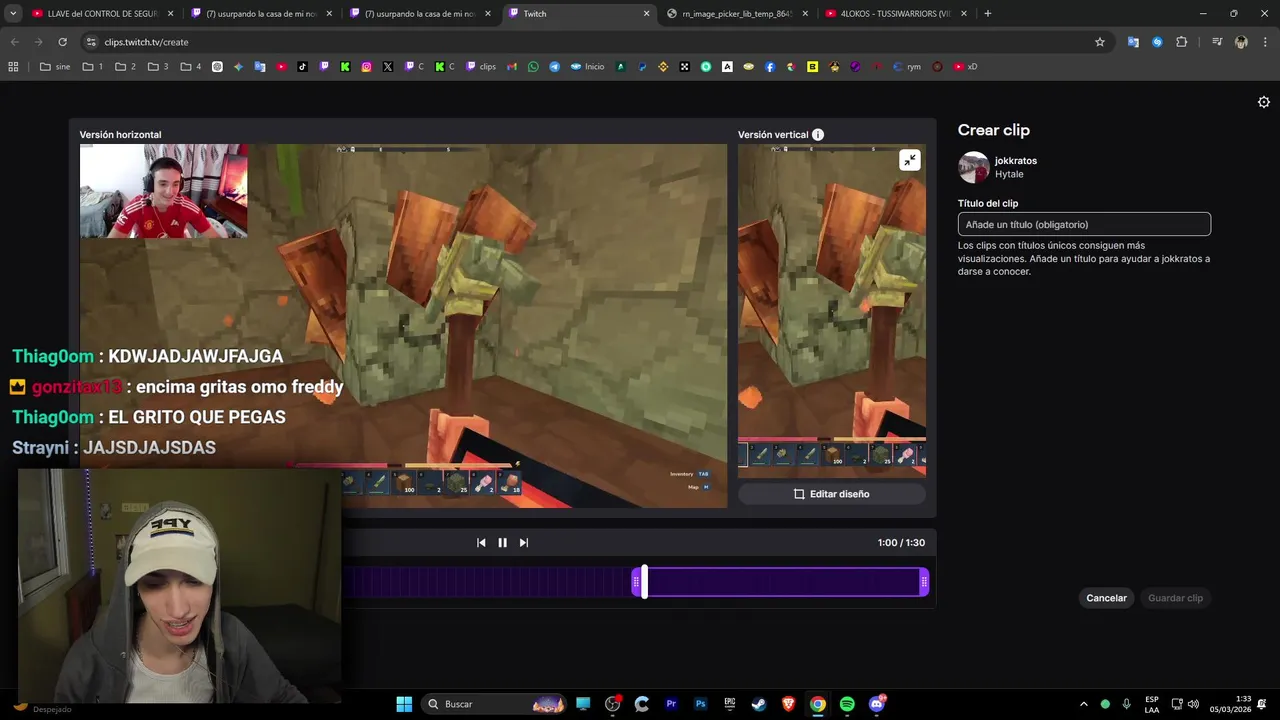The height and width of the screenshot is (720, 1280).
Task: Open a new browser tab
Action: coord(988,14)
